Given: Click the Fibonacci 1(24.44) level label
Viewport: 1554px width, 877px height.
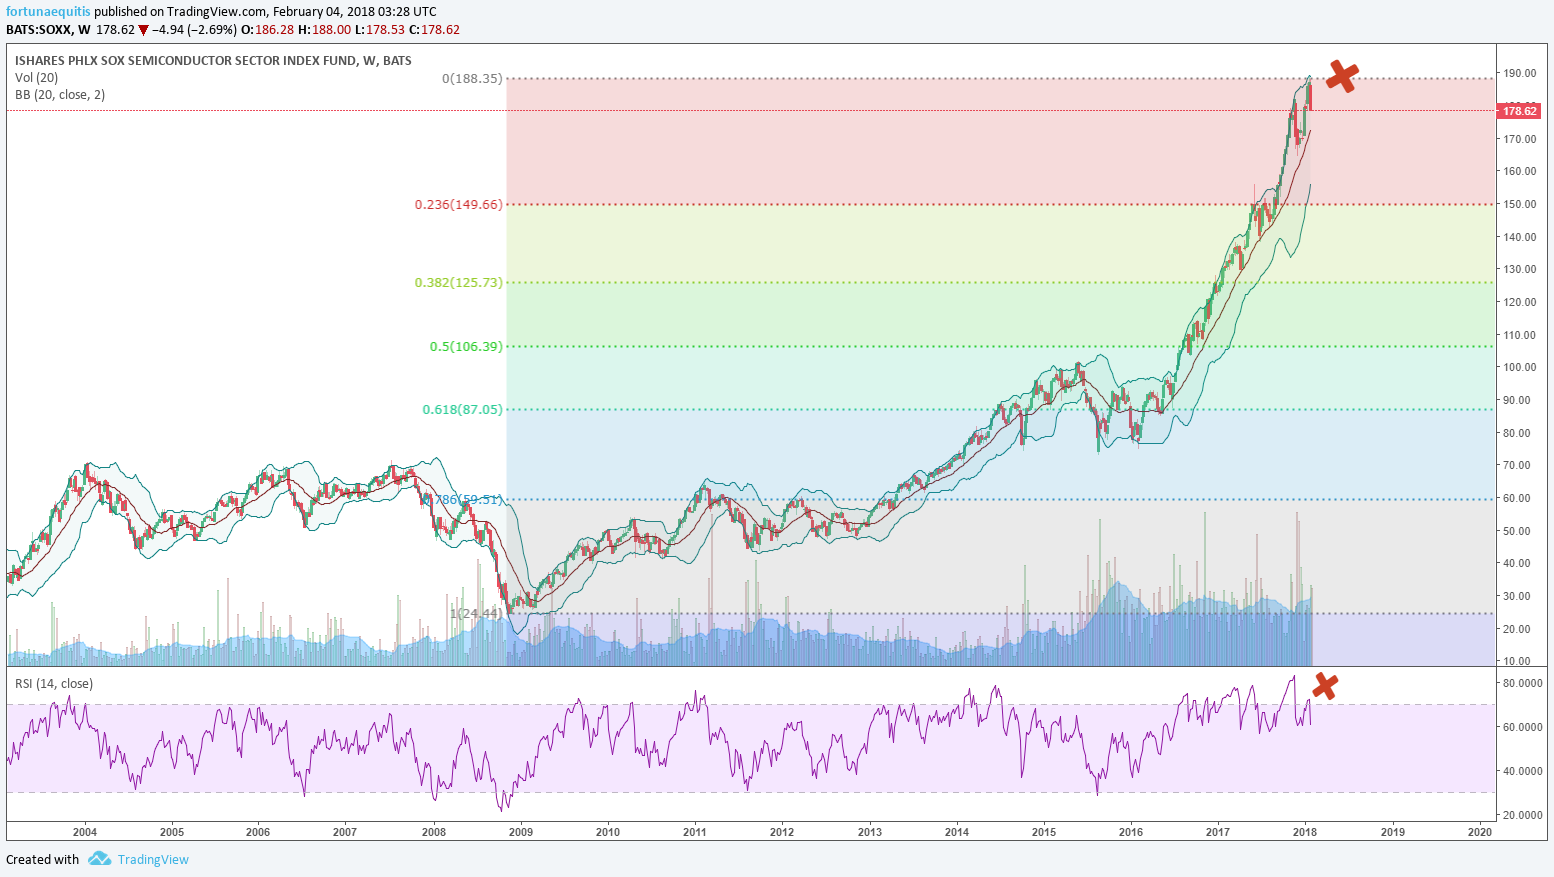Looking at the screenshot, I should (x=474, y=613).
